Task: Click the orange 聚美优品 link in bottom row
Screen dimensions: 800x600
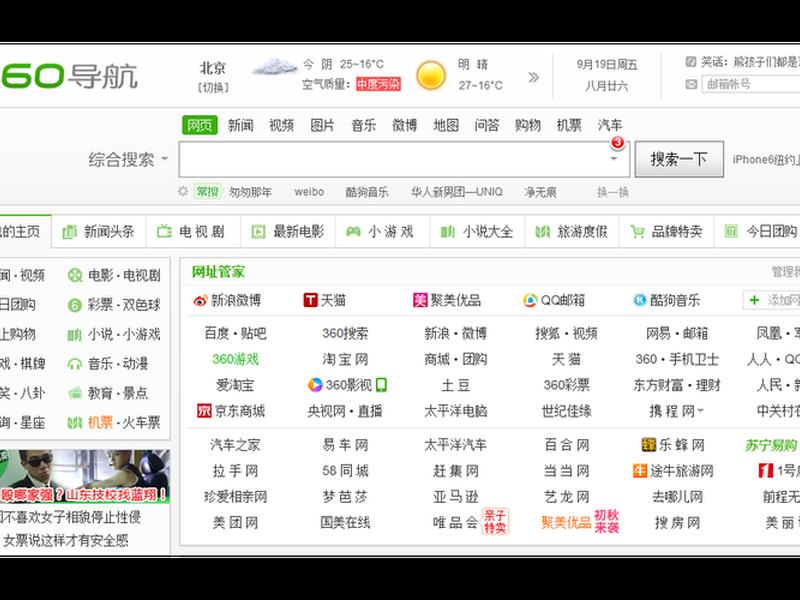Action: click(566, 522)
